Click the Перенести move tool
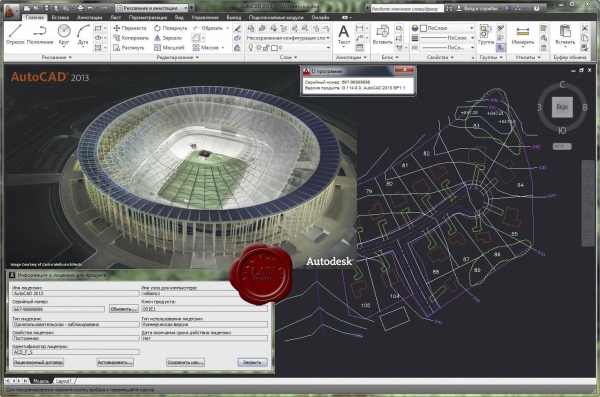Screen dimensions: 600x397 coord(130,28)
